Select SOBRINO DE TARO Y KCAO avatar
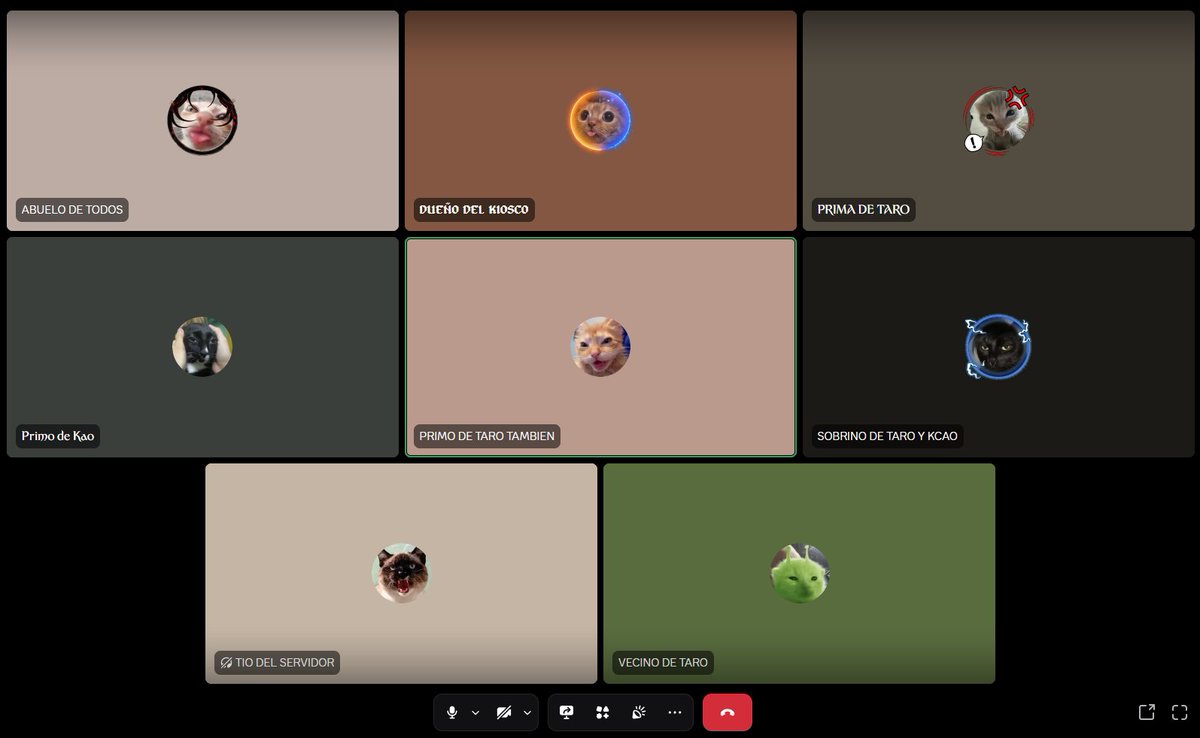Screen dimensions: 1200x738 click(x=998, y=347)
